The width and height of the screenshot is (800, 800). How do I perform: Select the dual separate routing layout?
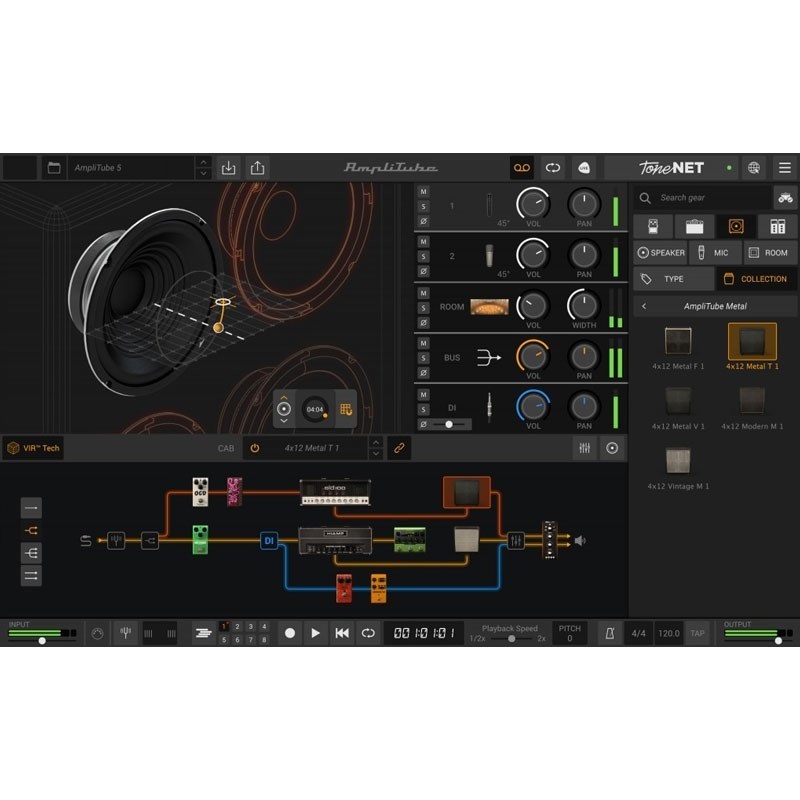(31, 576)
